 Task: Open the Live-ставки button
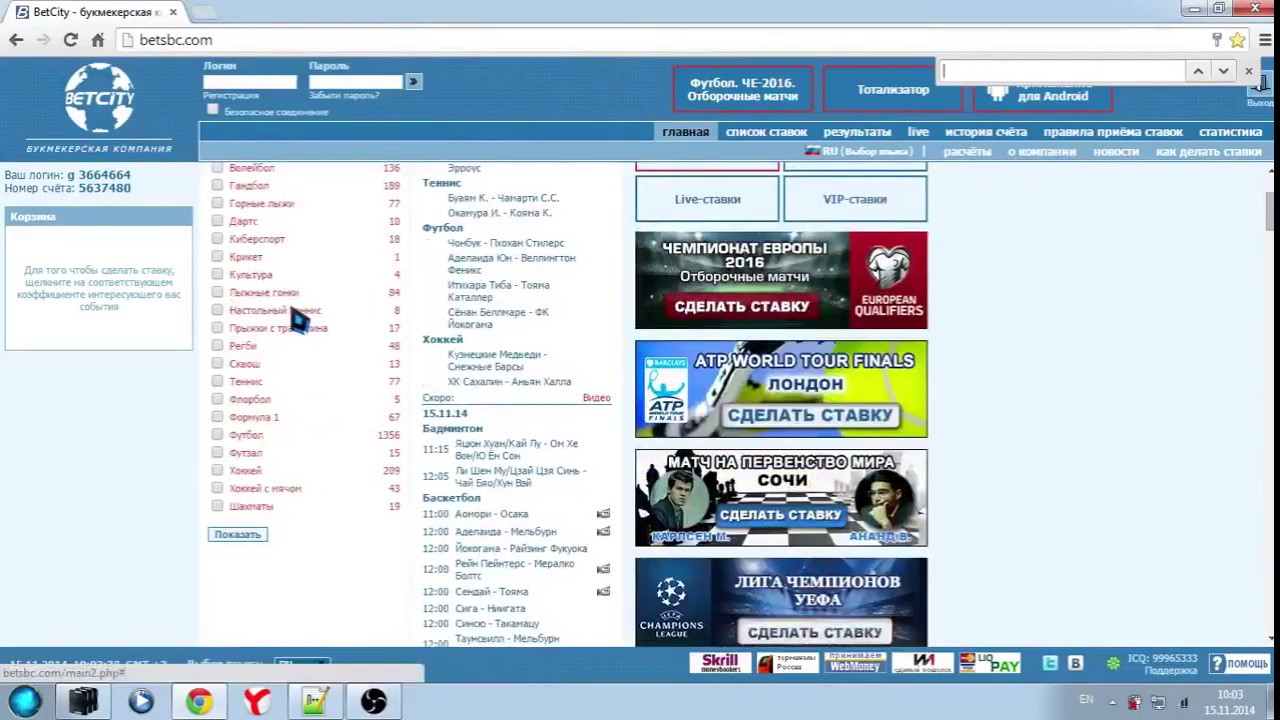point(707,199)
